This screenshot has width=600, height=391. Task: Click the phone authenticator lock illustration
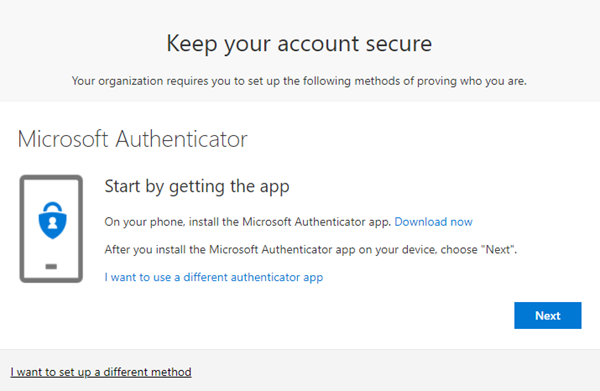pyautogui.click(x=51, y=229)
